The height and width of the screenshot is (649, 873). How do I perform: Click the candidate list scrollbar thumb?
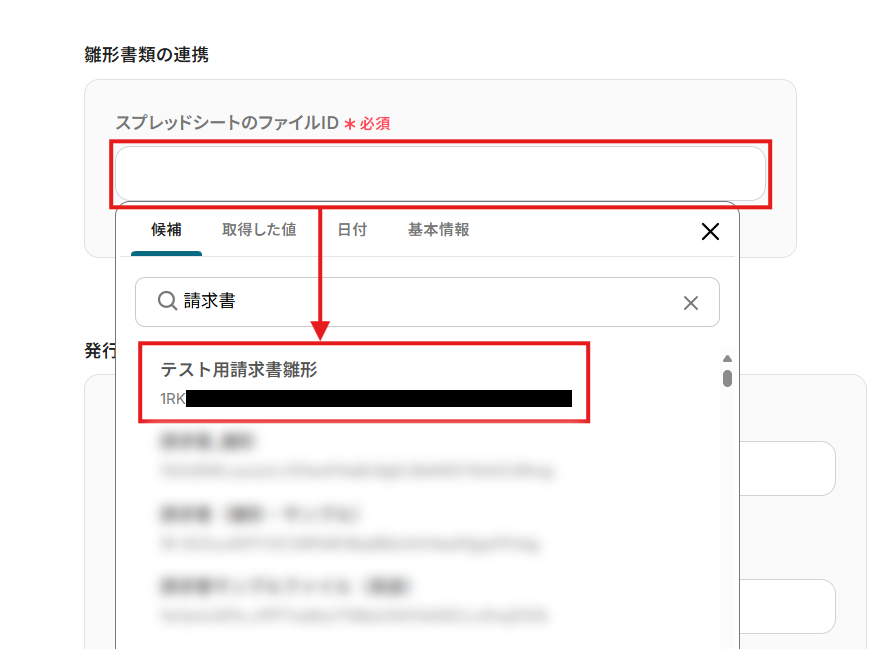[727, 378]
